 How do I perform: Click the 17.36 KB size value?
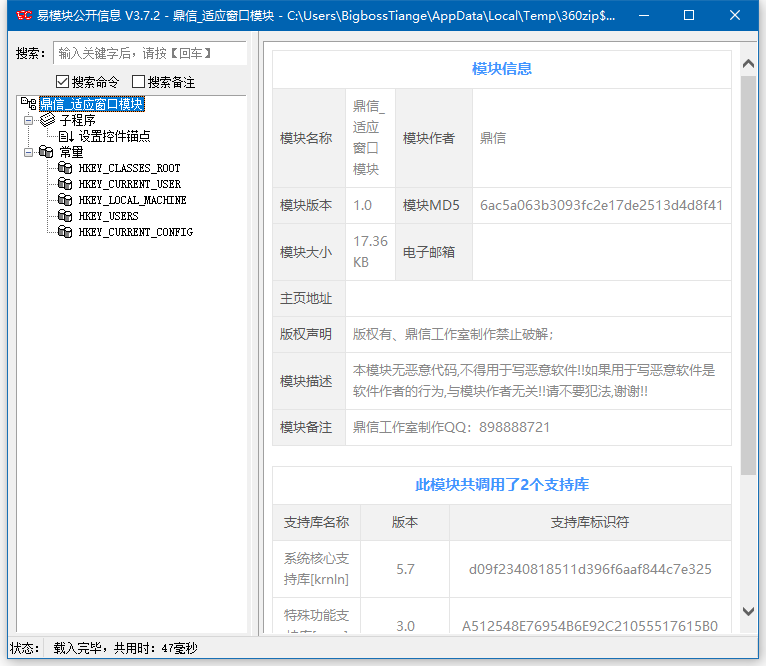pos(370,252)
